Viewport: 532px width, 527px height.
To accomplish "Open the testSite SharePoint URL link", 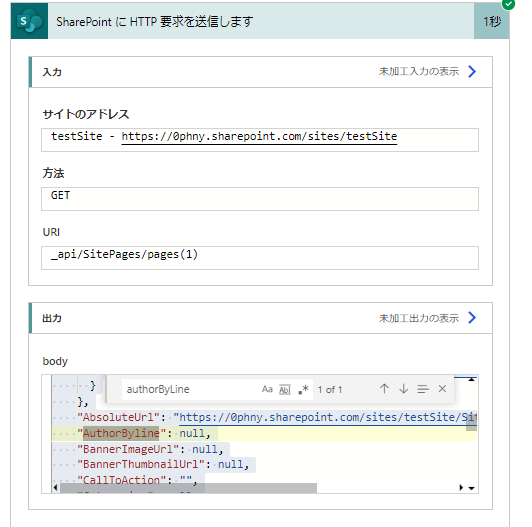I will point(259,136).
